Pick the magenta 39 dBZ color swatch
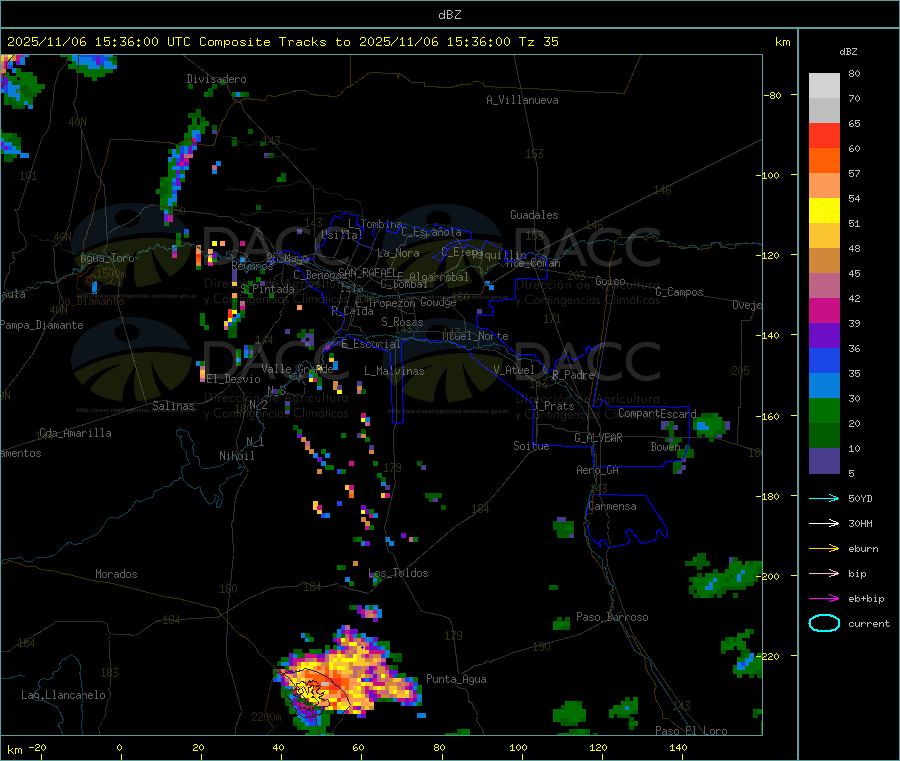Image resolution: width=900 pixels, height=761 pixels. coord(824,310)
